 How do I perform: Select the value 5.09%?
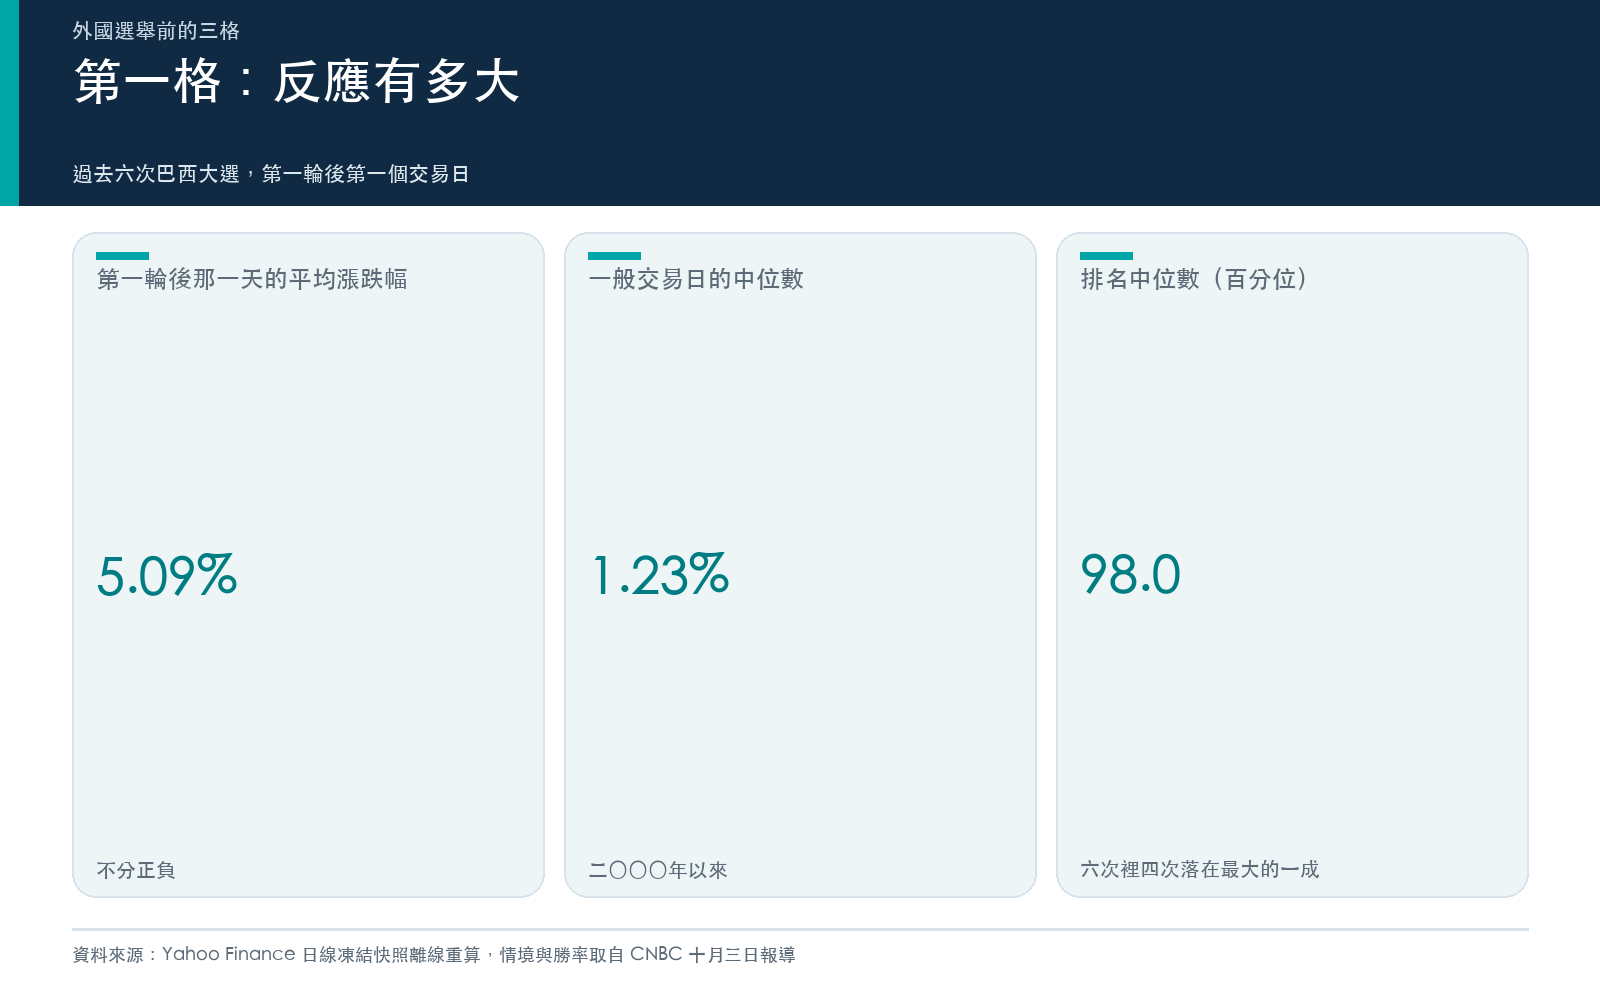(x=167, y=576)
